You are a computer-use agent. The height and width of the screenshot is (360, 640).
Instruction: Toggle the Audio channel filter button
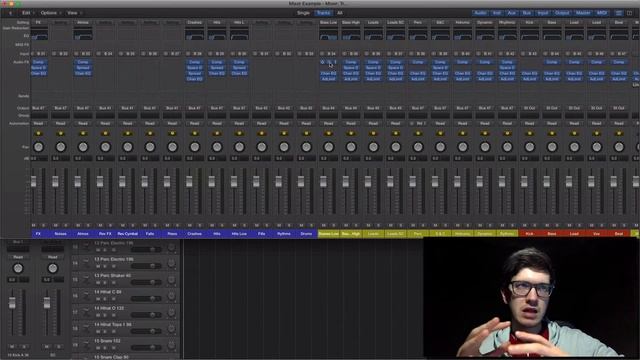coord(480,13)
